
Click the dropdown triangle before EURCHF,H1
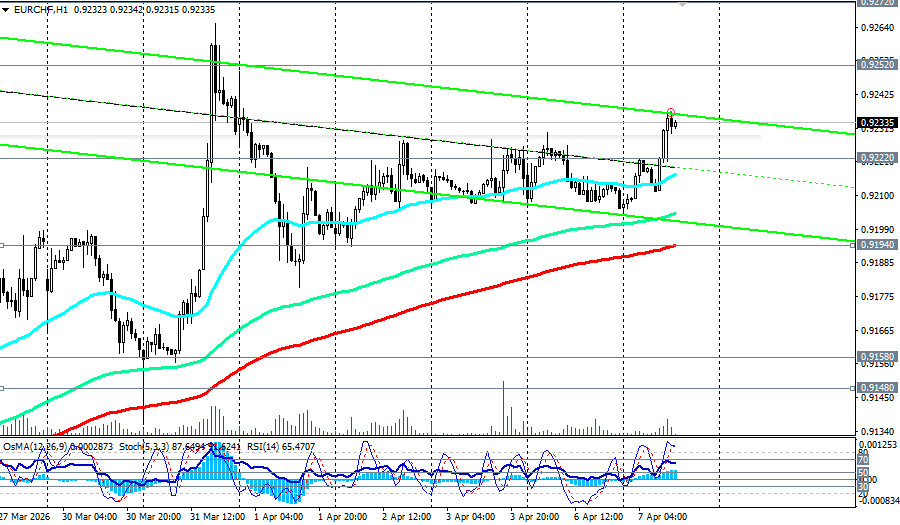click(6, 8)
